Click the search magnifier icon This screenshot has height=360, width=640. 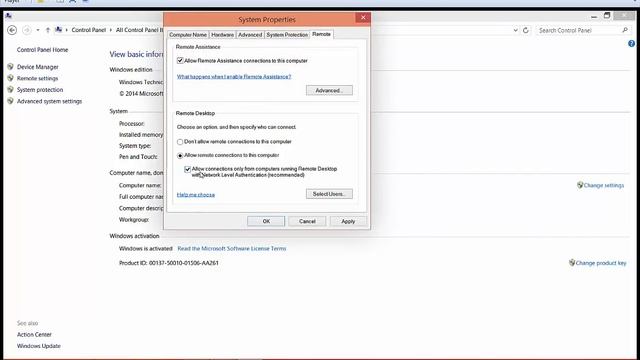[625, 30]
